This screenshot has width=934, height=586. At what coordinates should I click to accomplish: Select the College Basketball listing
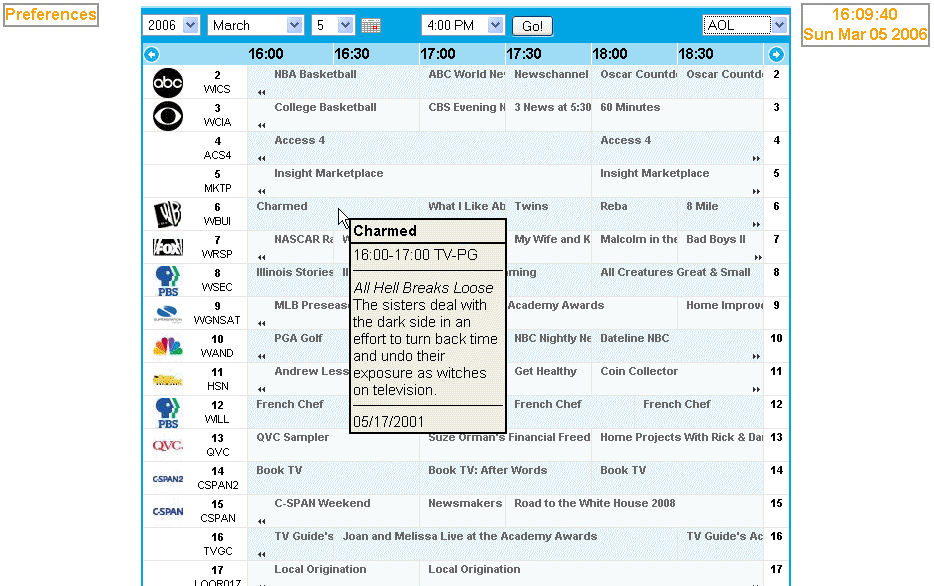pyautogui.click(x=325, y=107)
